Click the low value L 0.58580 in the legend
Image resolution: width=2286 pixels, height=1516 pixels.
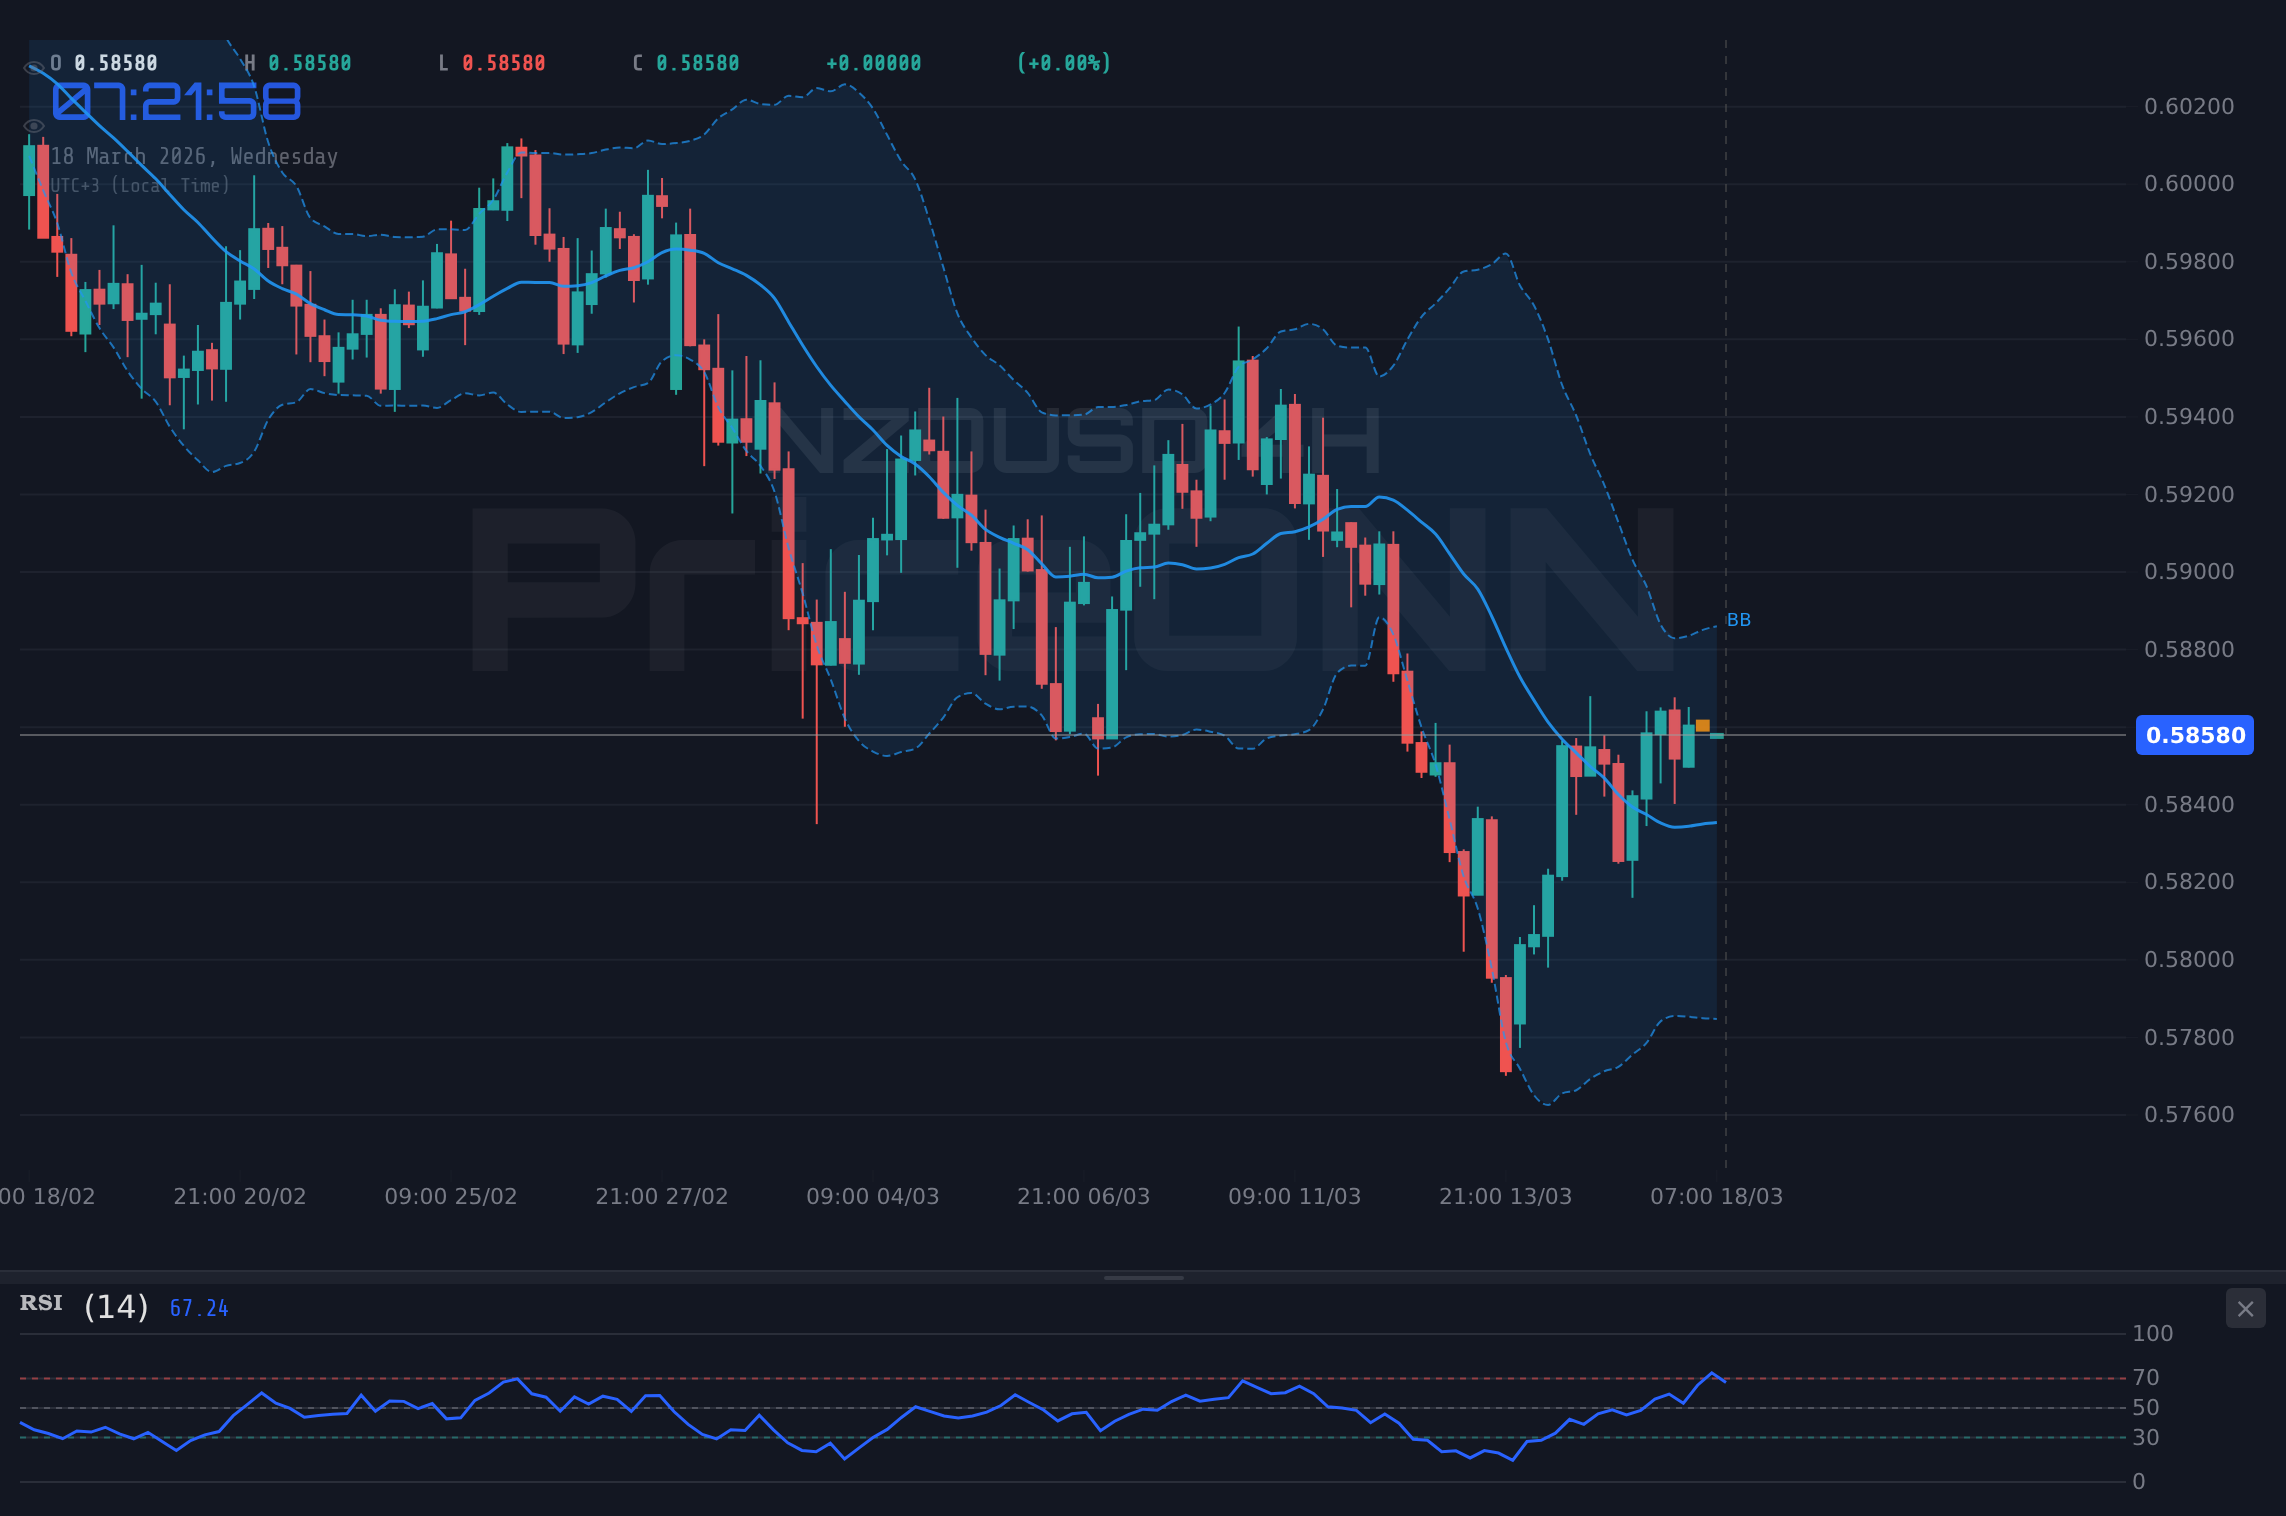[492, 62]
